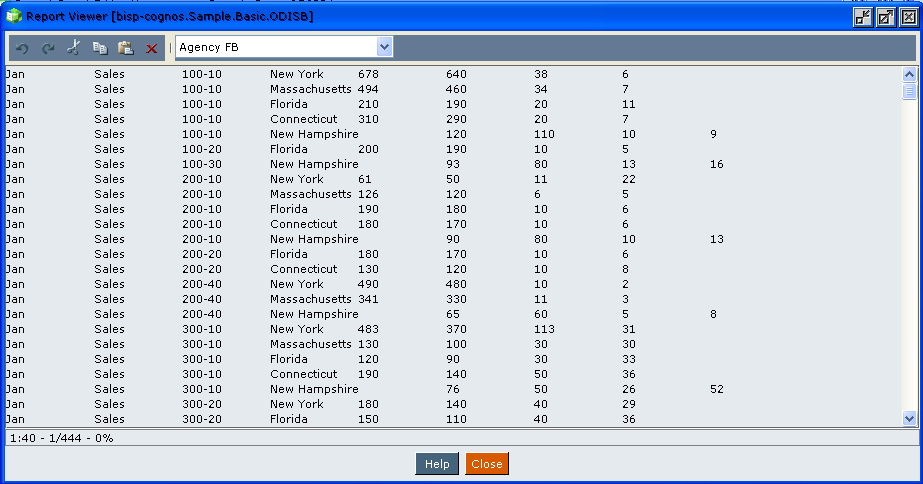The height and width of the screenshot is (484, 923).
Task: Click the red Delete X icon
Action: [151, 49]
